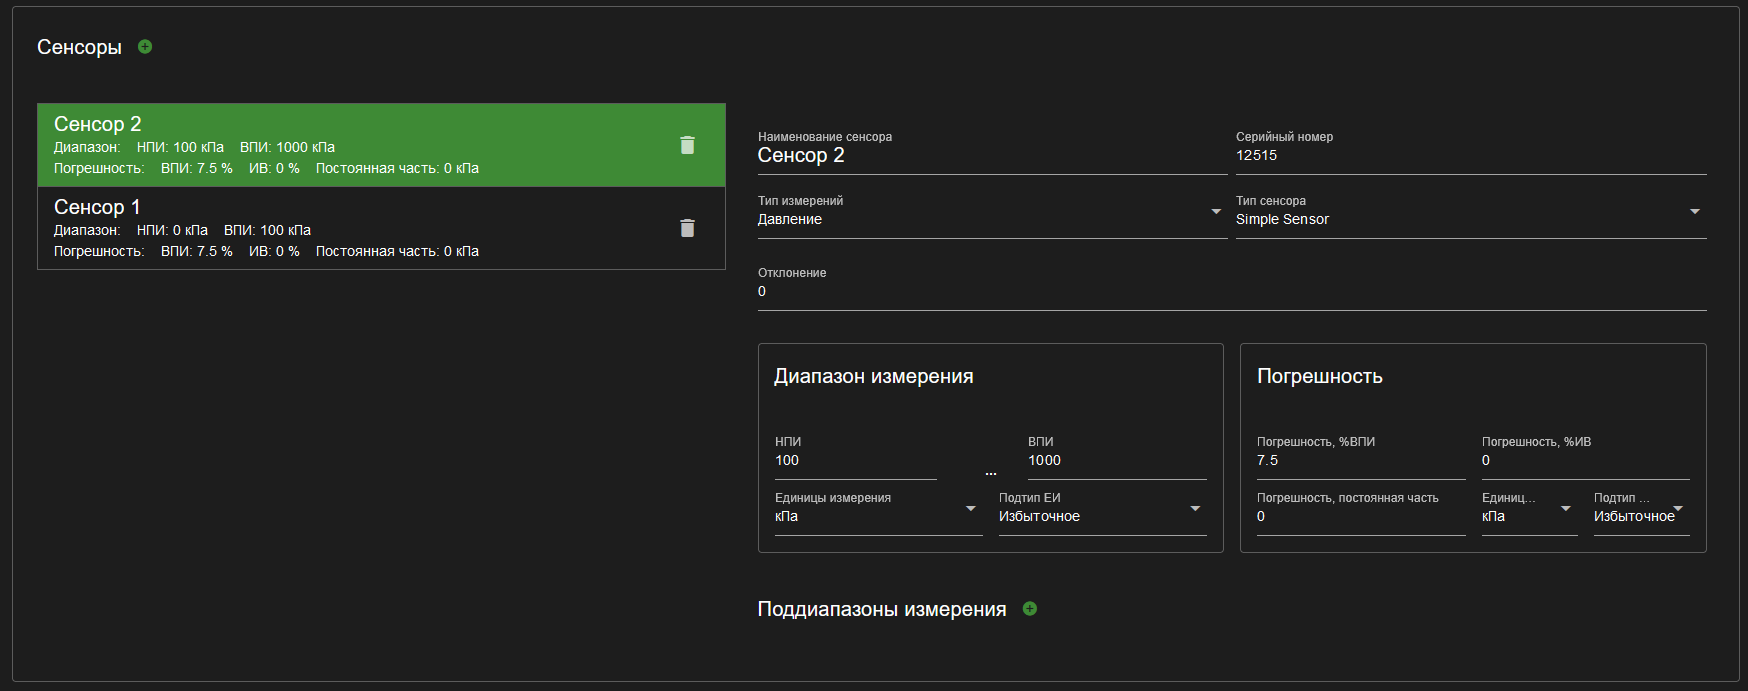Focus the Отклонение input field
The width and height of the screenshot is (1748, 691).
click(1232, 287)
